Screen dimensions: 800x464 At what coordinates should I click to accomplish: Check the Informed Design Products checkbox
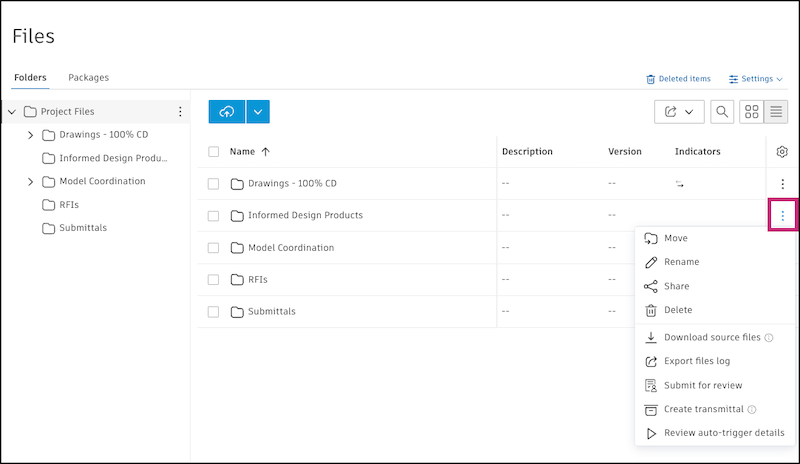coord(213,215)
